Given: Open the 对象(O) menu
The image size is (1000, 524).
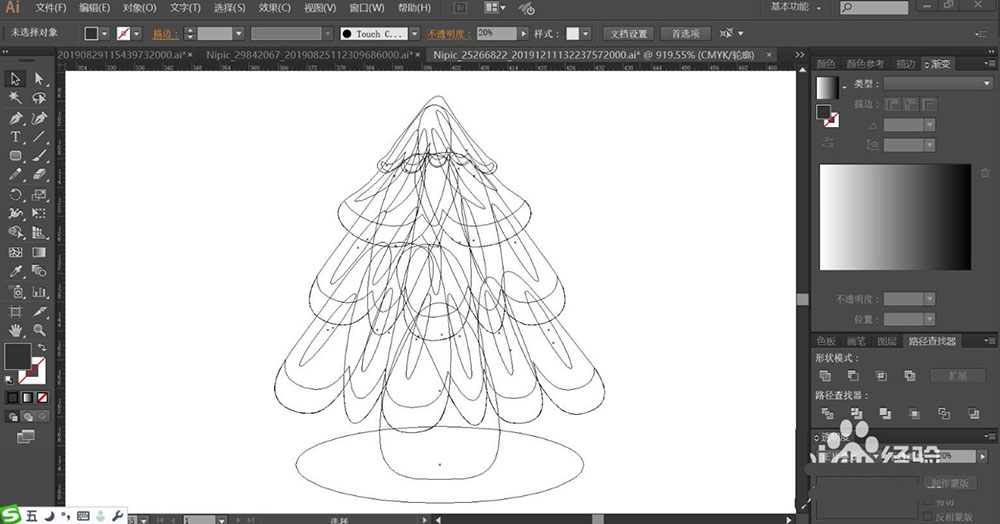Looking at the screenshot, I should 139,8.
